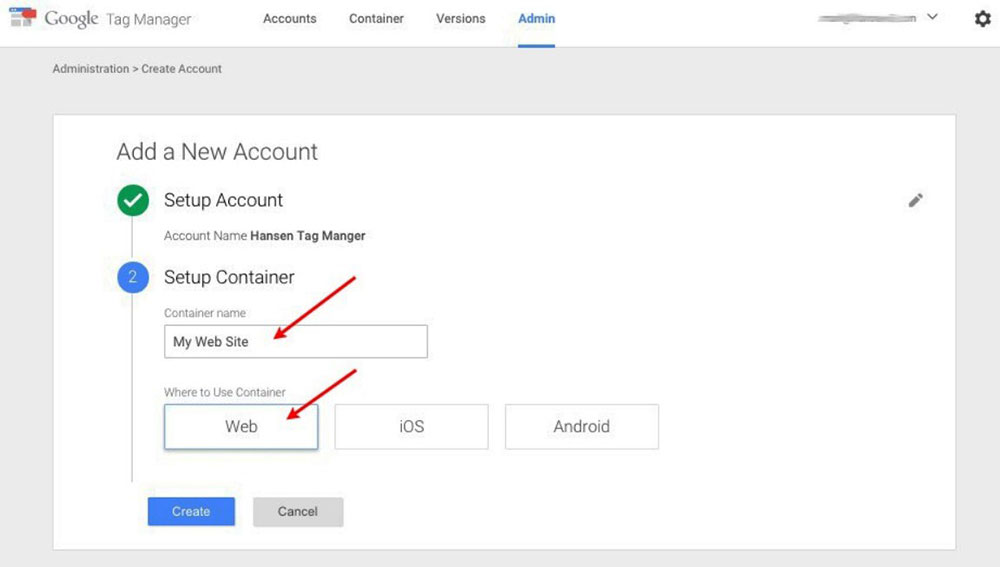This screenshot has width=1000, height=567.
Task: Select the Admin tab
Action: tap(536, 18)
